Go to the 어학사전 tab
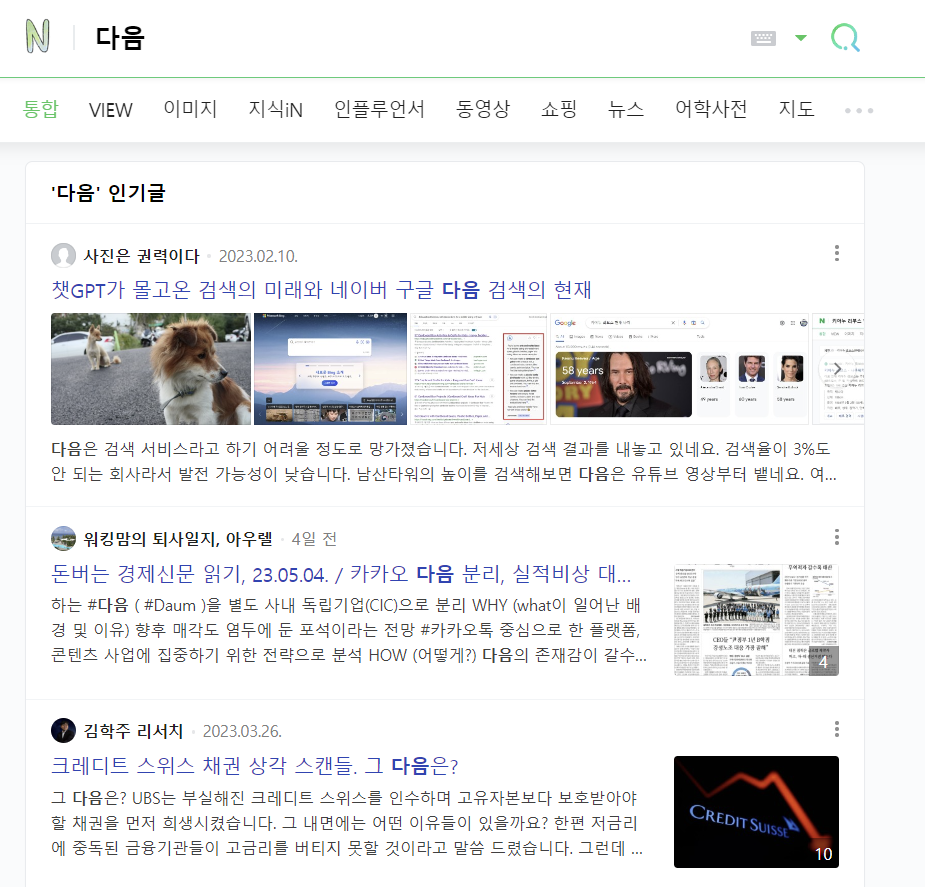Viewport: 925px width, 887px height. pyautogui.click(x=711, y=109)
